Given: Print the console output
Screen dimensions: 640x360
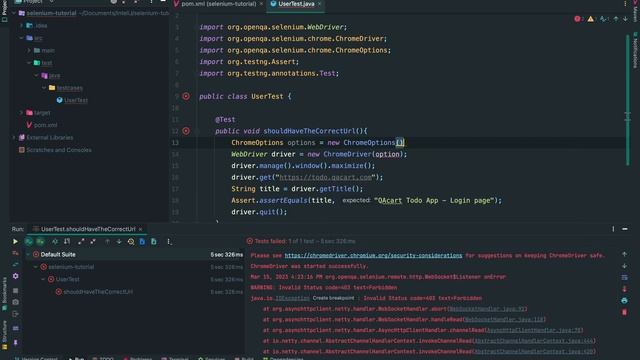Looking at the screenshot, I should [x=624, y=300].
